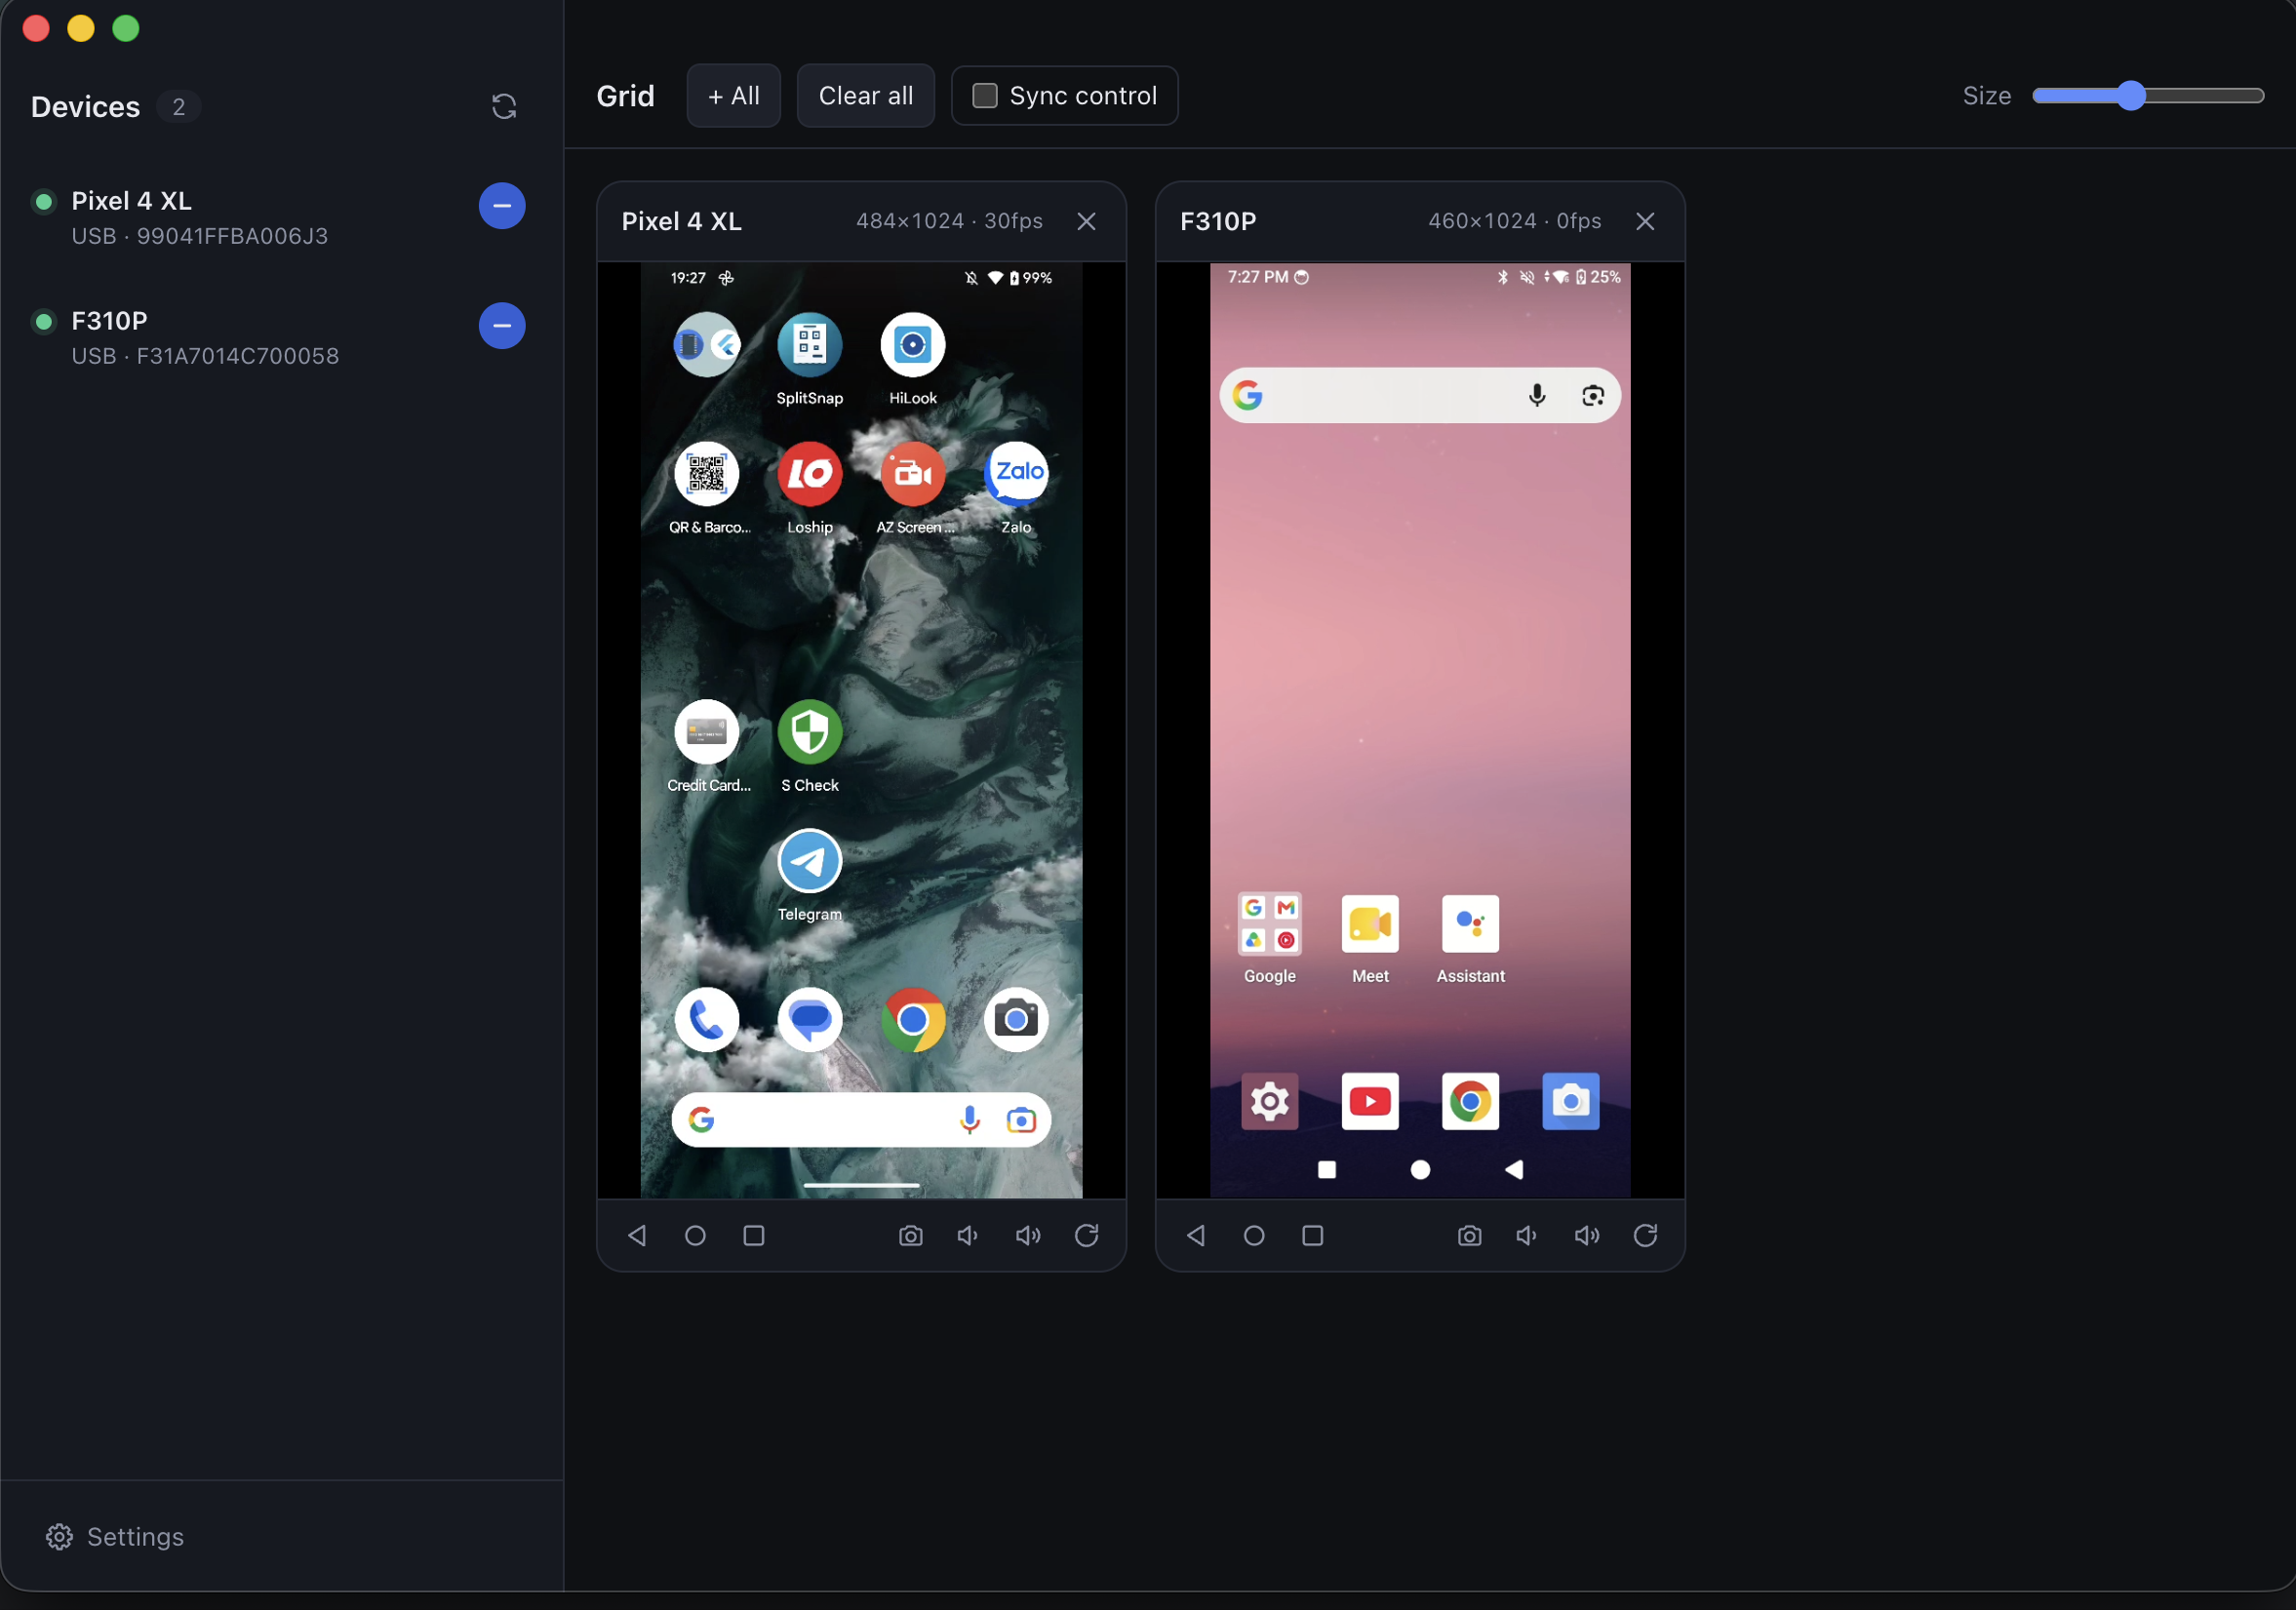2296x1610 pixels.
Task: Close the Pixel 4 XL panel
Action: [1086, 221]
